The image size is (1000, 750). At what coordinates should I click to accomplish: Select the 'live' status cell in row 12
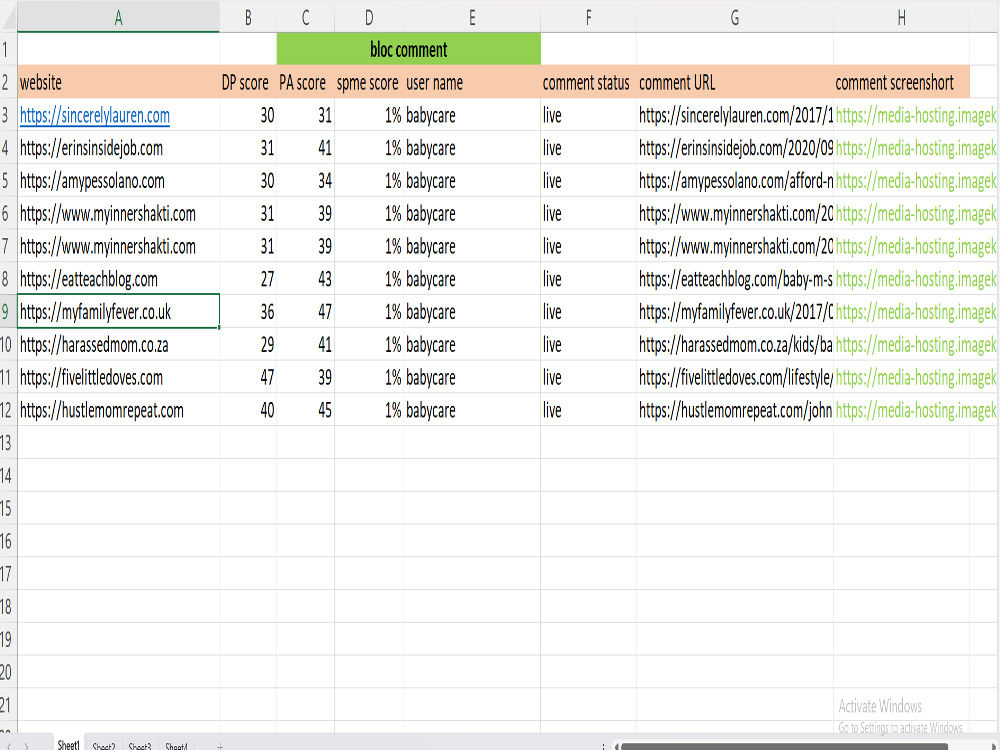[x=588, y=410]
